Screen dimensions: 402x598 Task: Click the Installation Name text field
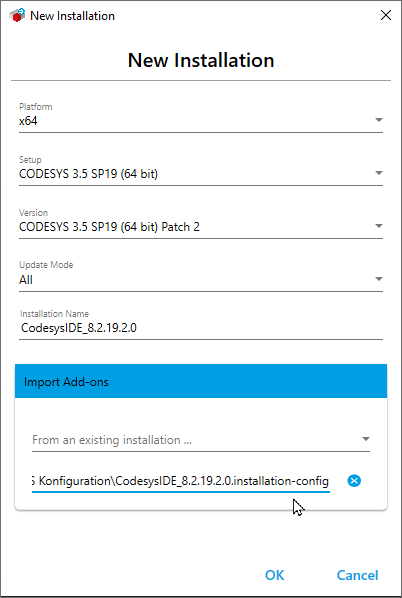[201, 328]
